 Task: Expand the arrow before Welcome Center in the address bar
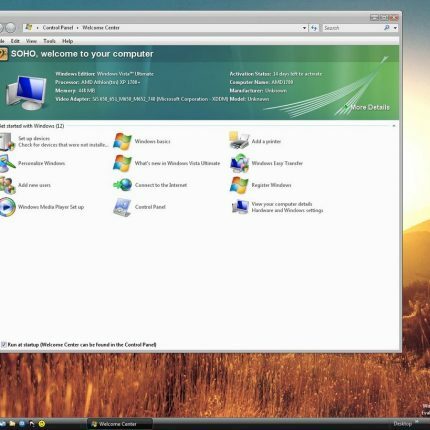(x=77, y=28)
